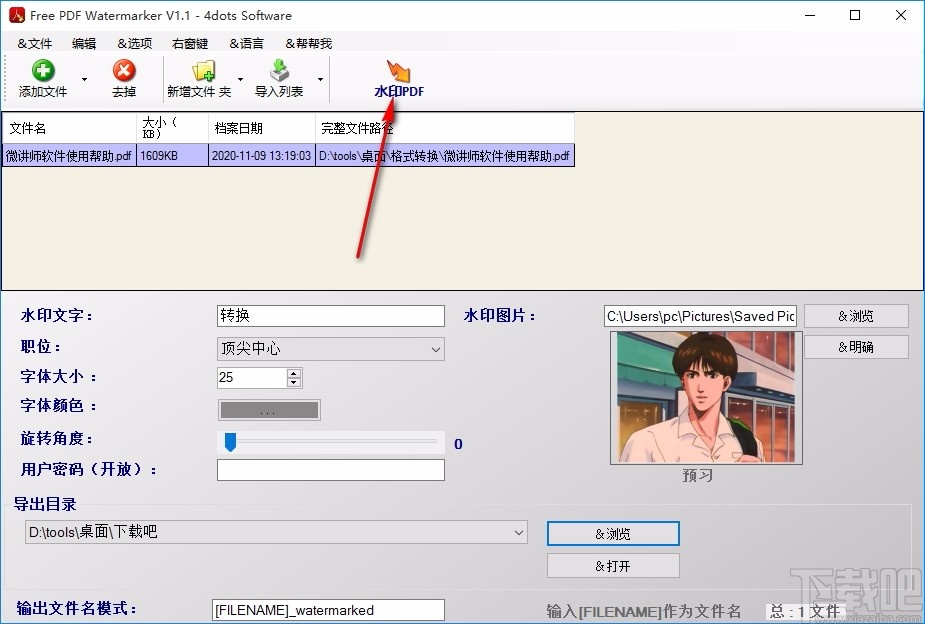Click the 预习 preview label
The image size is (925, 624).
698,475
